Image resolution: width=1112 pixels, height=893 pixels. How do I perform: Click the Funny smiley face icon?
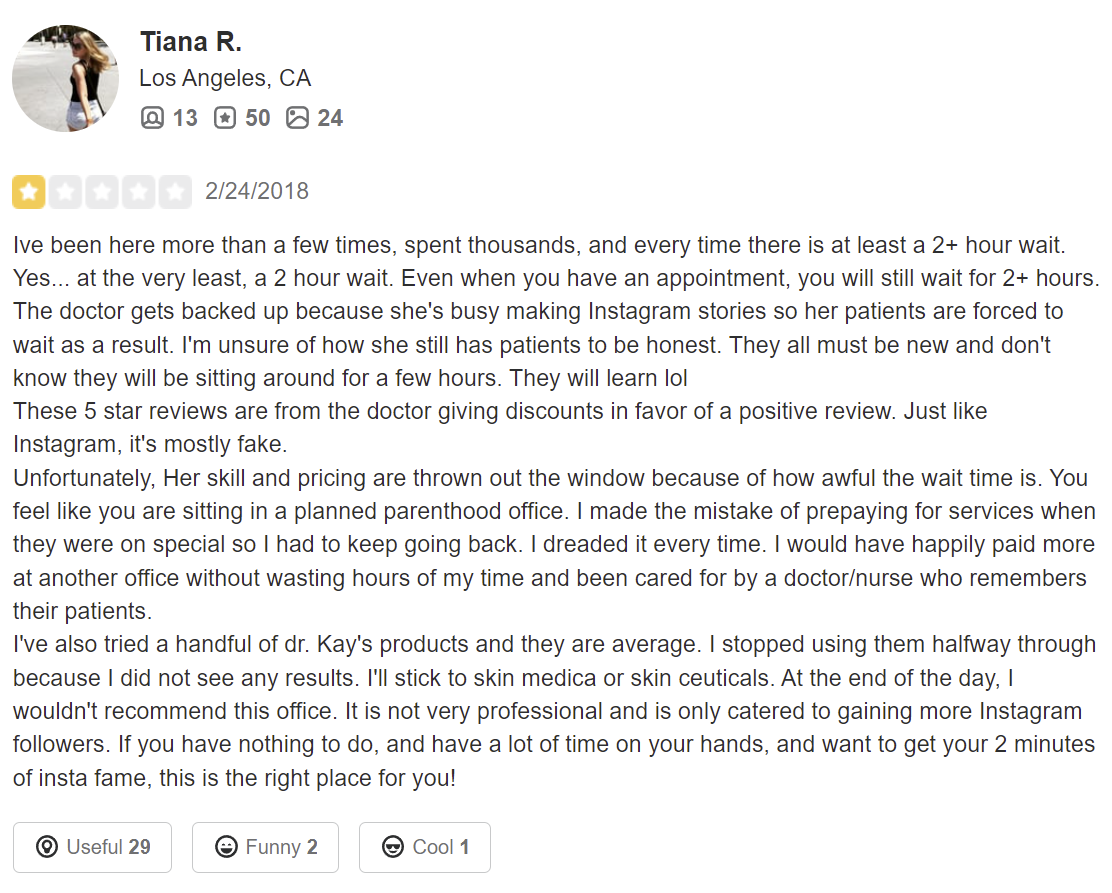pyautogui.click(x=226, y=847)
